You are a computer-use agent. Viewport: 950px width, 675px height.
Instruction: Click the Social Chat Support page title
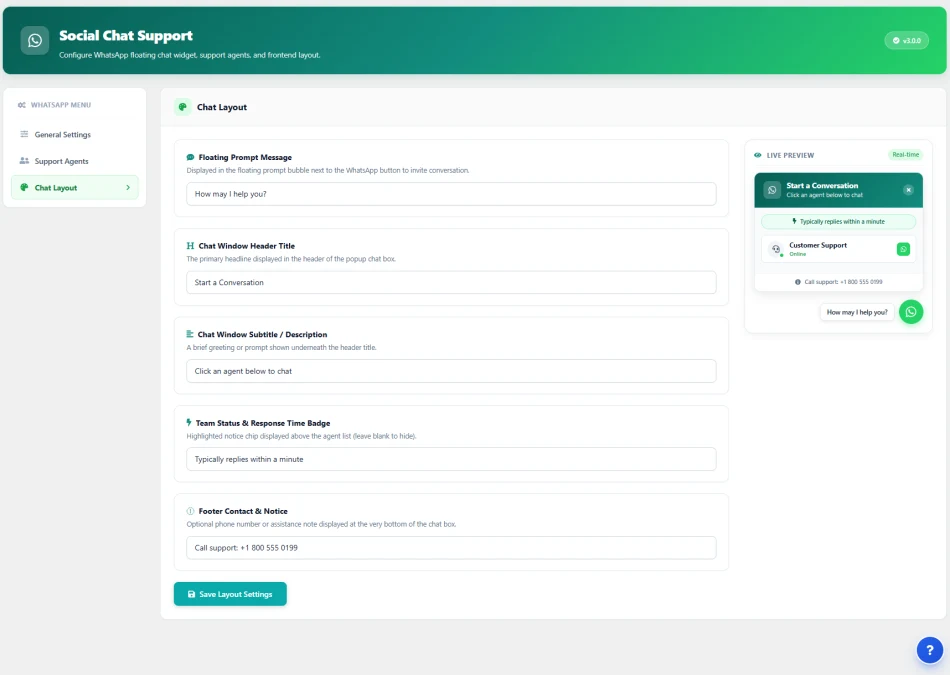(x=126, y=36)
